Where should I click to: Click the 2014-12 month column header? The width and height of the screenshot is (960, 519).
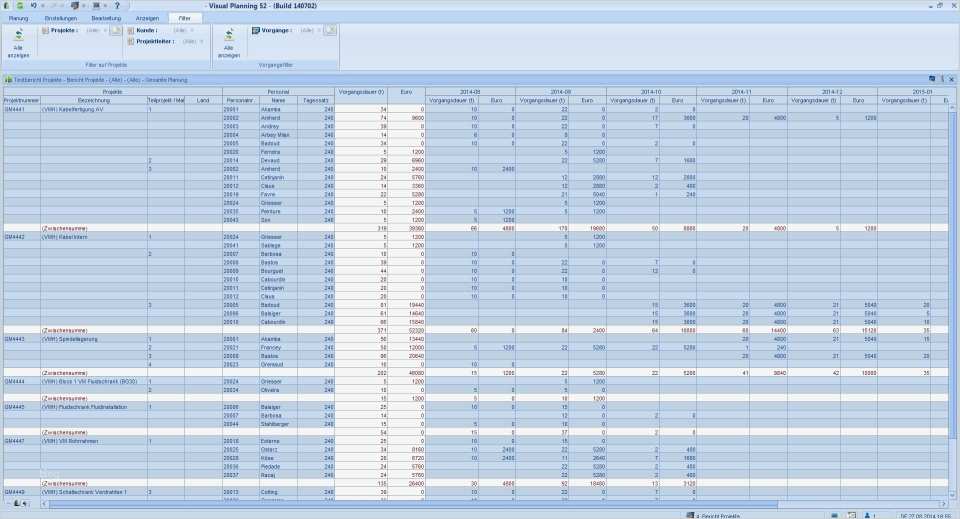pos(831,92)
